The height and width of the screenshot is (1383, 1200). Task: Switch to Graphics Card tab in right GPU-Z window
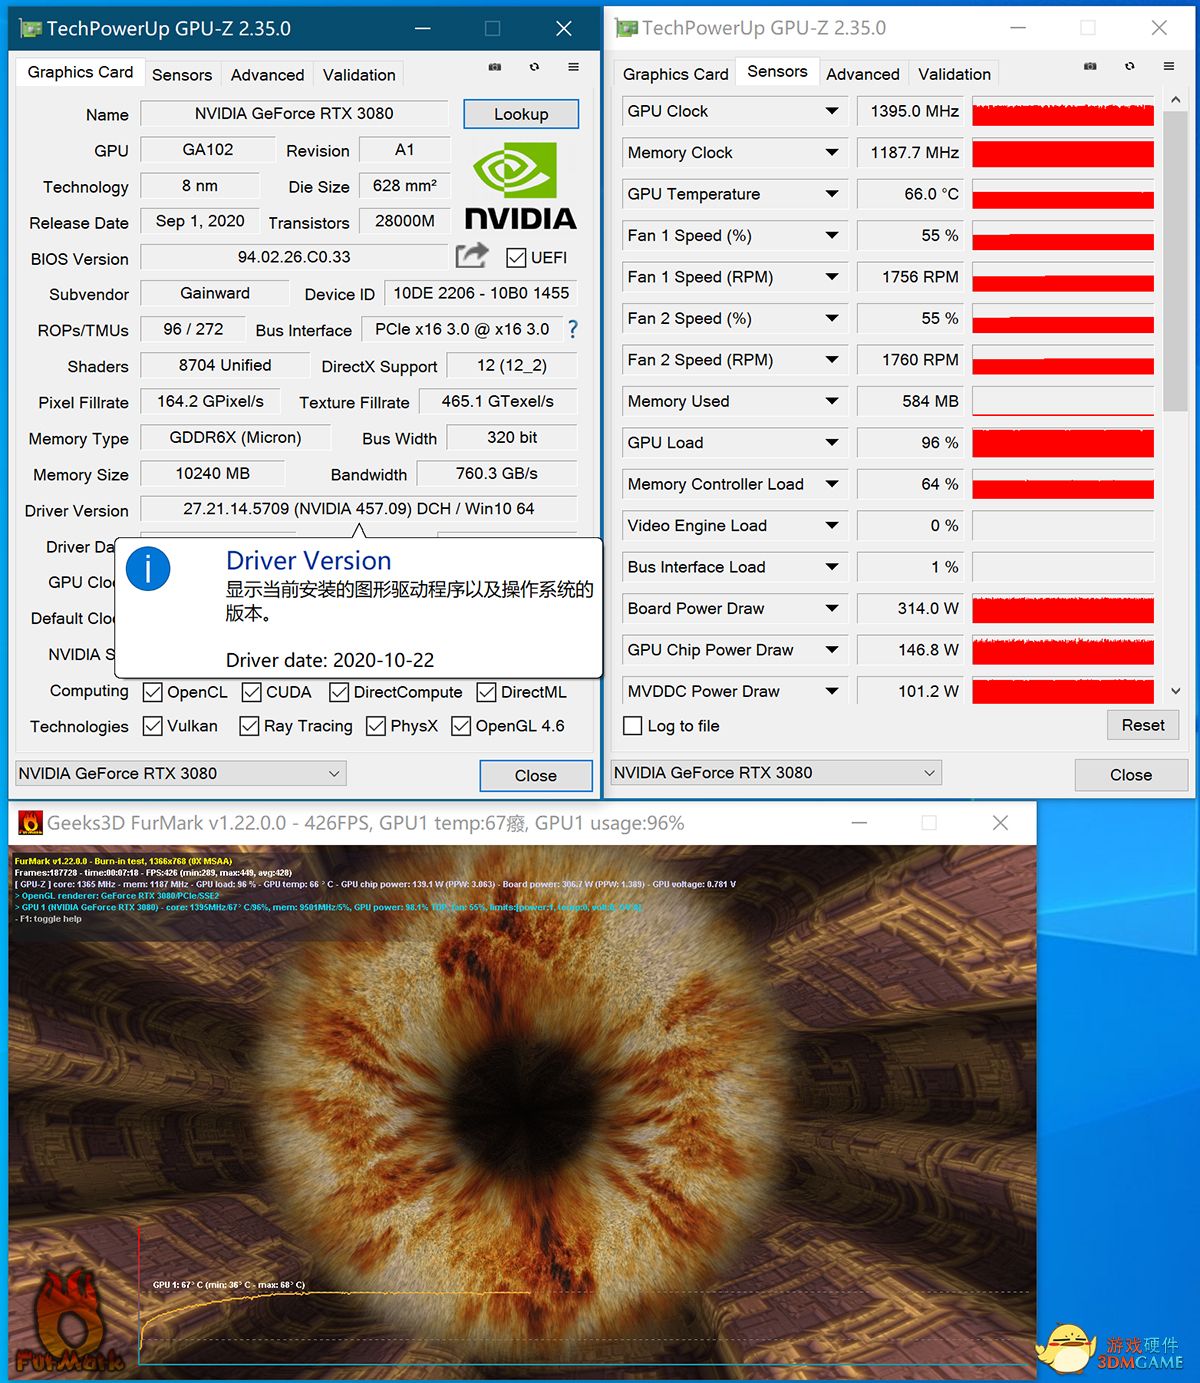click(676, 74)
